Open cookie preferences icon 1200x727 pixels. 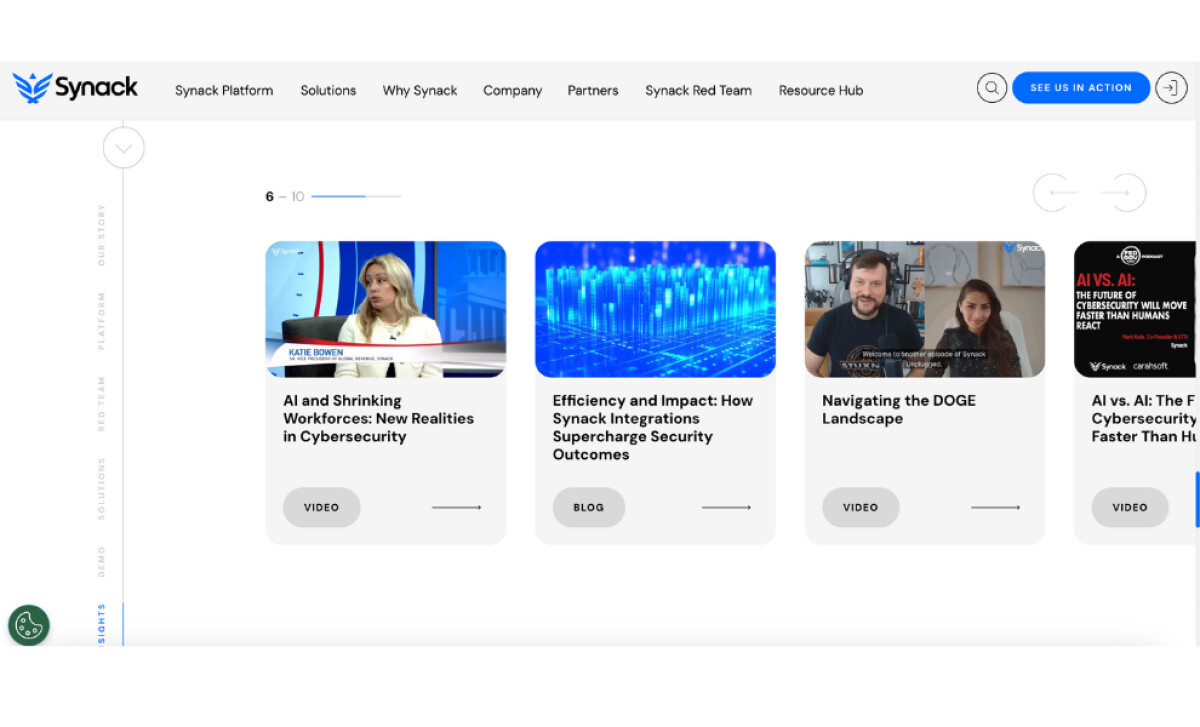29,625
